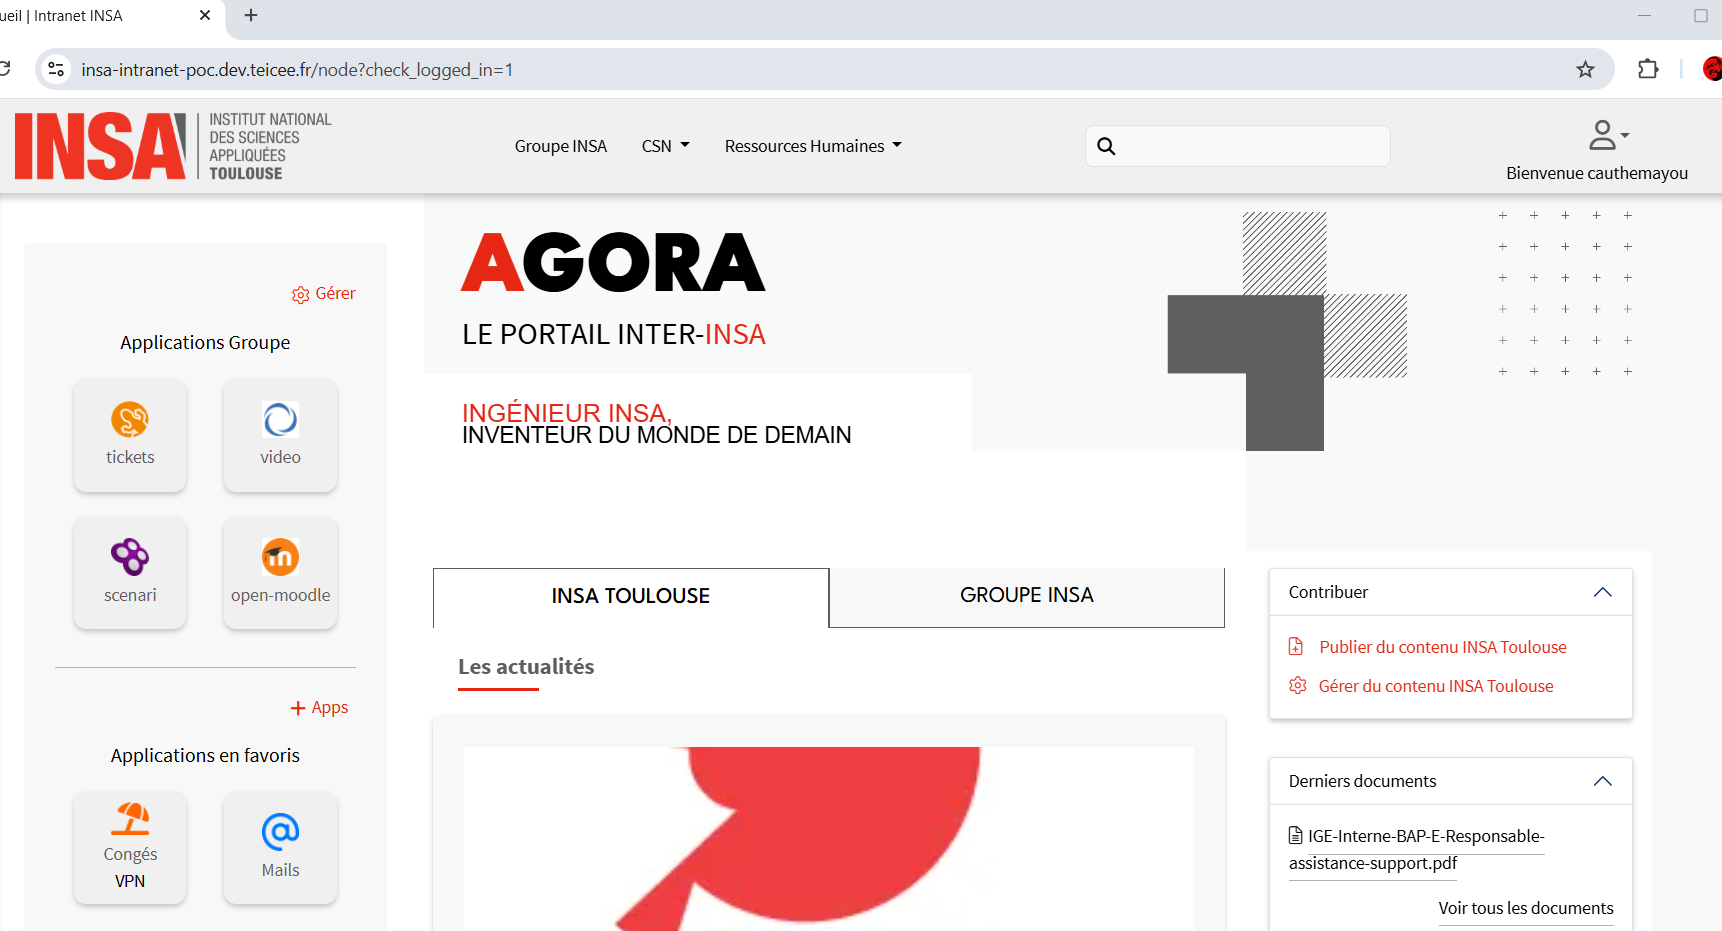Click the INSA Toulouse logo
The height and width of the screenshot is (931, 1722).
pyautogui.click(x=173, y=146)
